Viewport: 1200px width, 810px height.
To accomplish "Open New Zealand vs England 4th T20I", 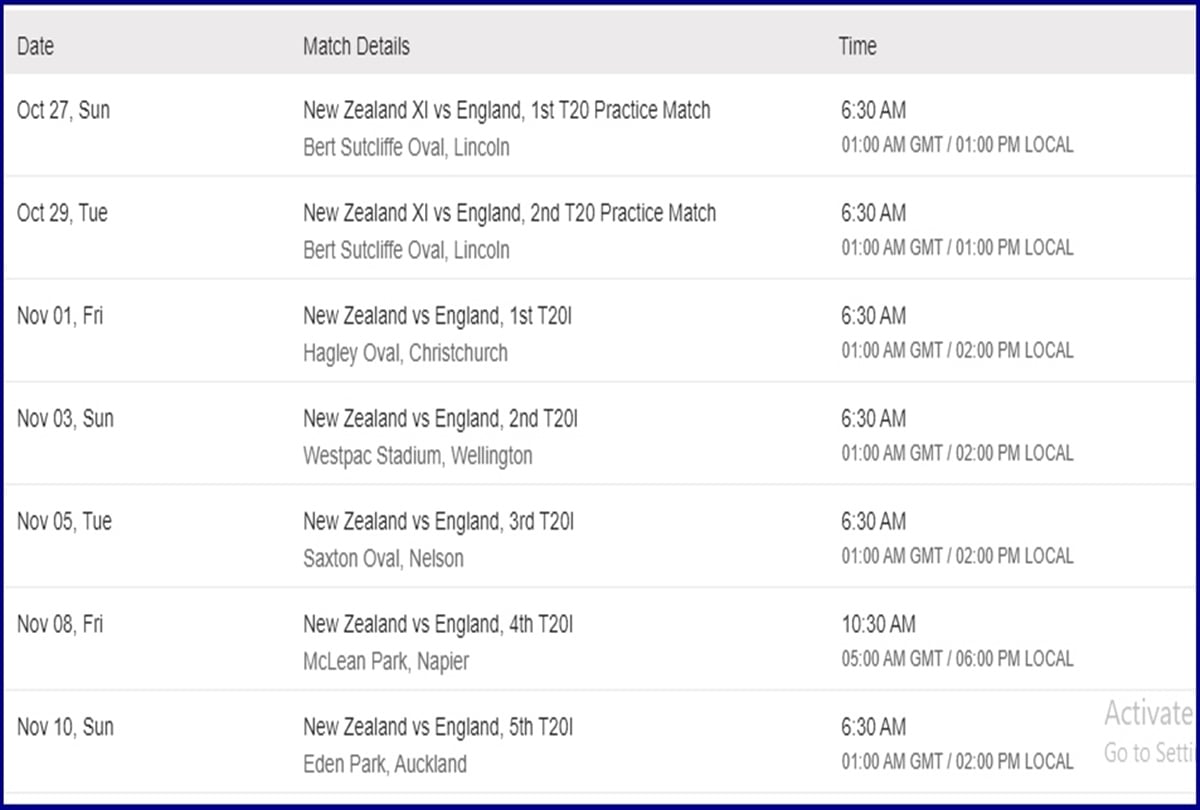I will (x=439, y=625).
